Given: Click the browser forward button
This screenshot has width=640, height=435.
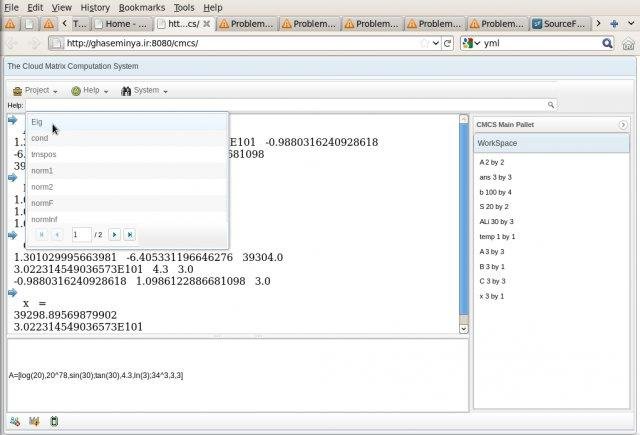Looking at the screenshot, I should [36, 43].
